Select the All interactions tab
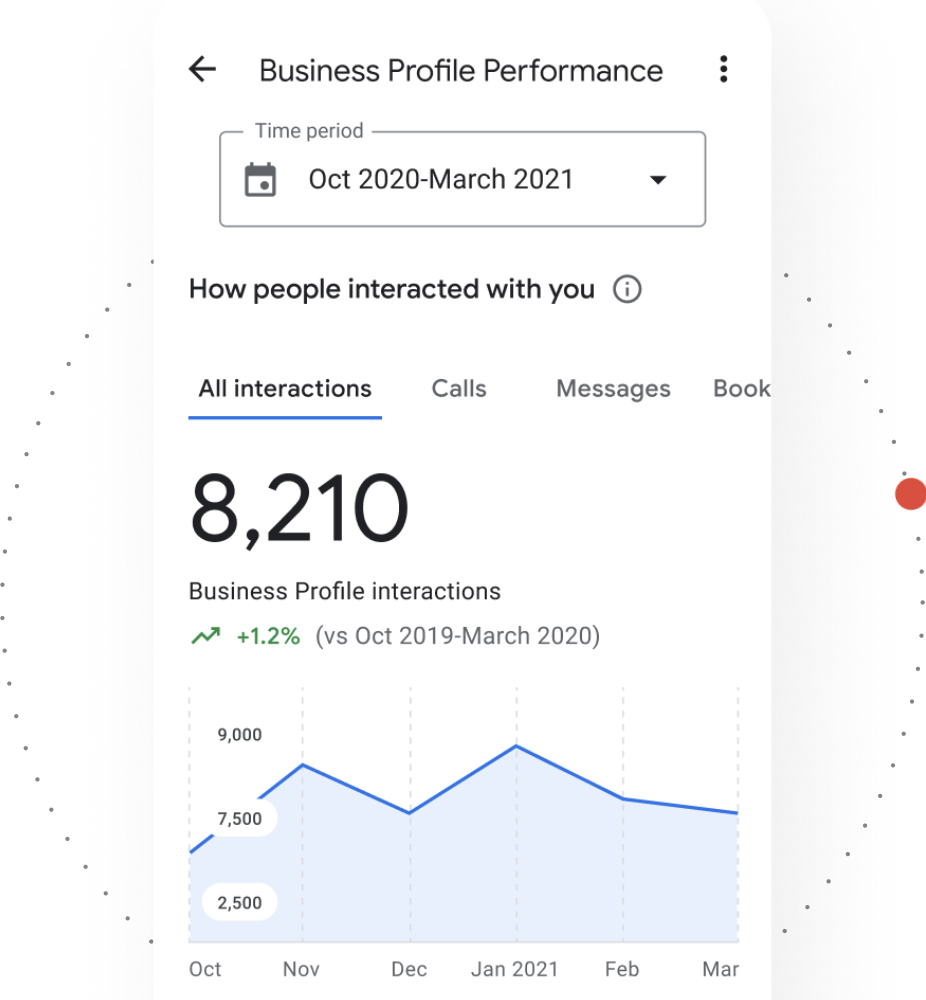This screenshot has width=926, height=1000. pos(285,388)
